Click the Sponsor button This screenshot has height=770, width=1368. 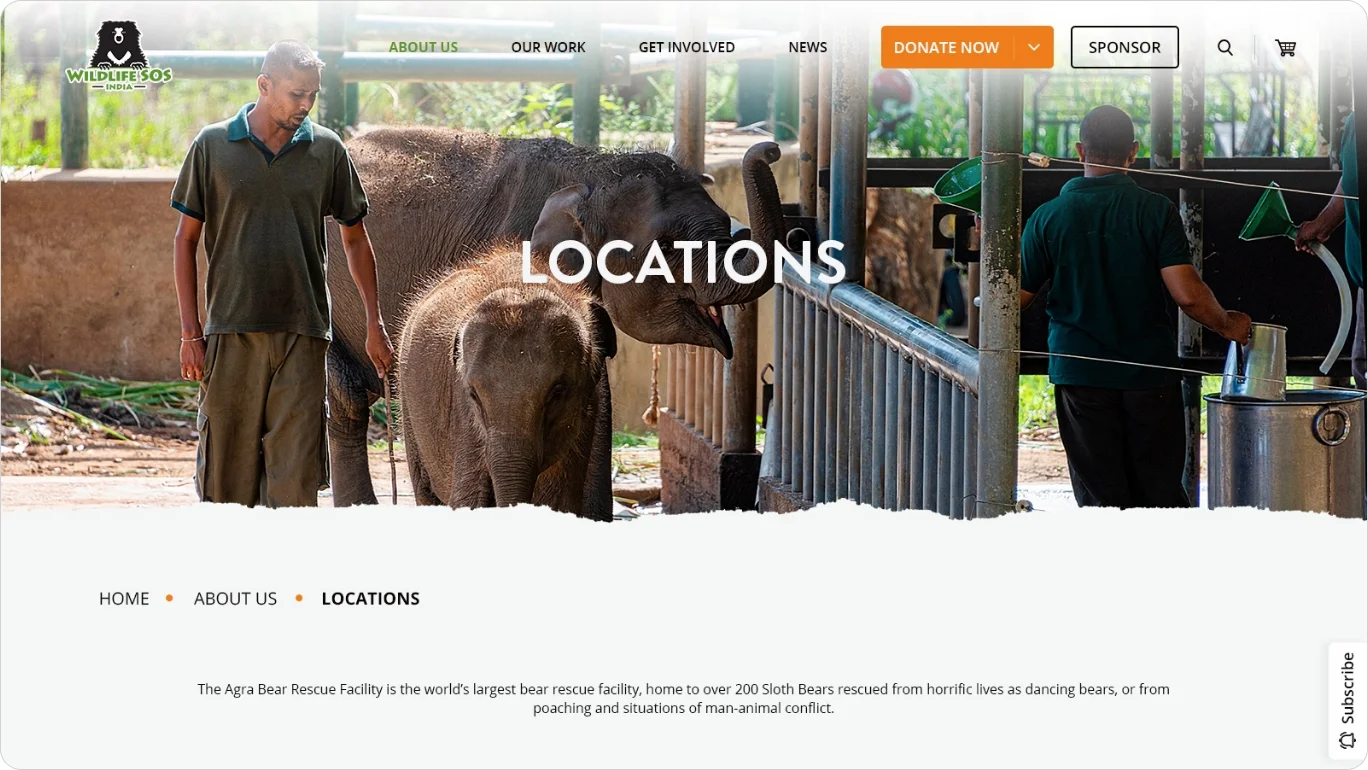pos(1125,47)
